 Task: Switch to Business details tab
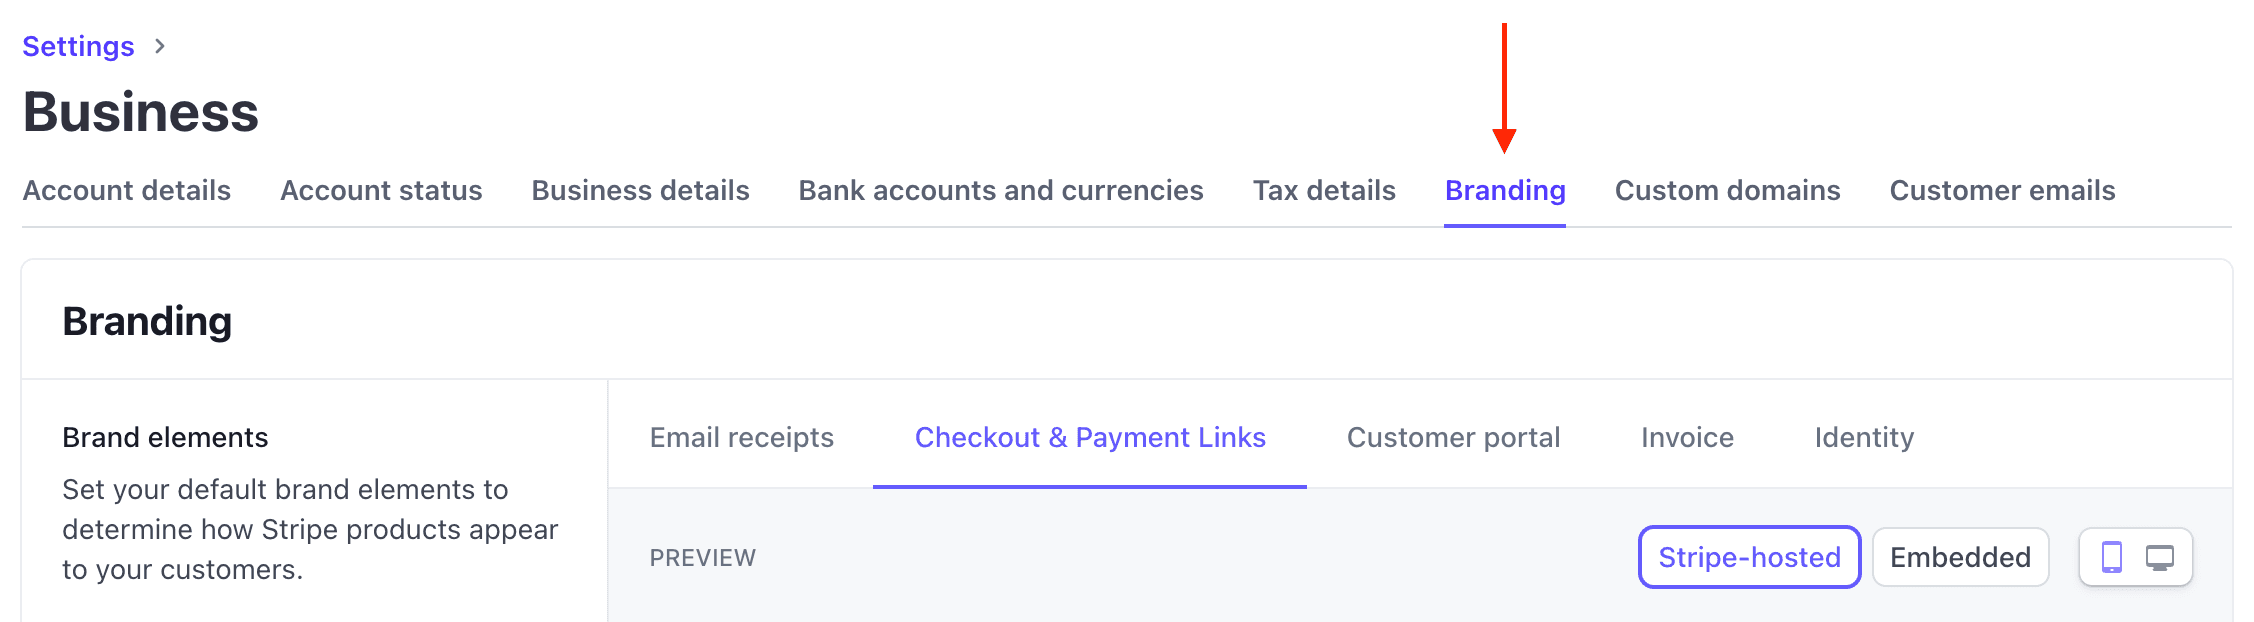[x=640, y=190]
